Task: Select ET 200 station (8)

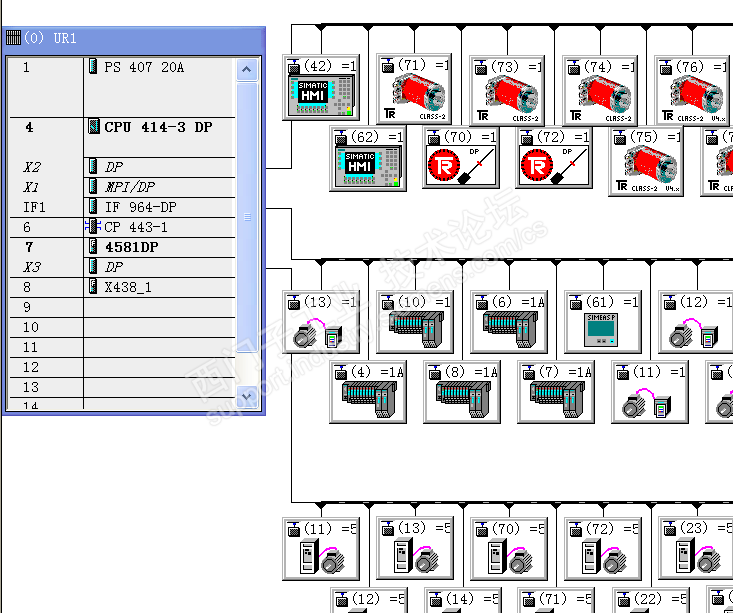Action: click(462, 392)
